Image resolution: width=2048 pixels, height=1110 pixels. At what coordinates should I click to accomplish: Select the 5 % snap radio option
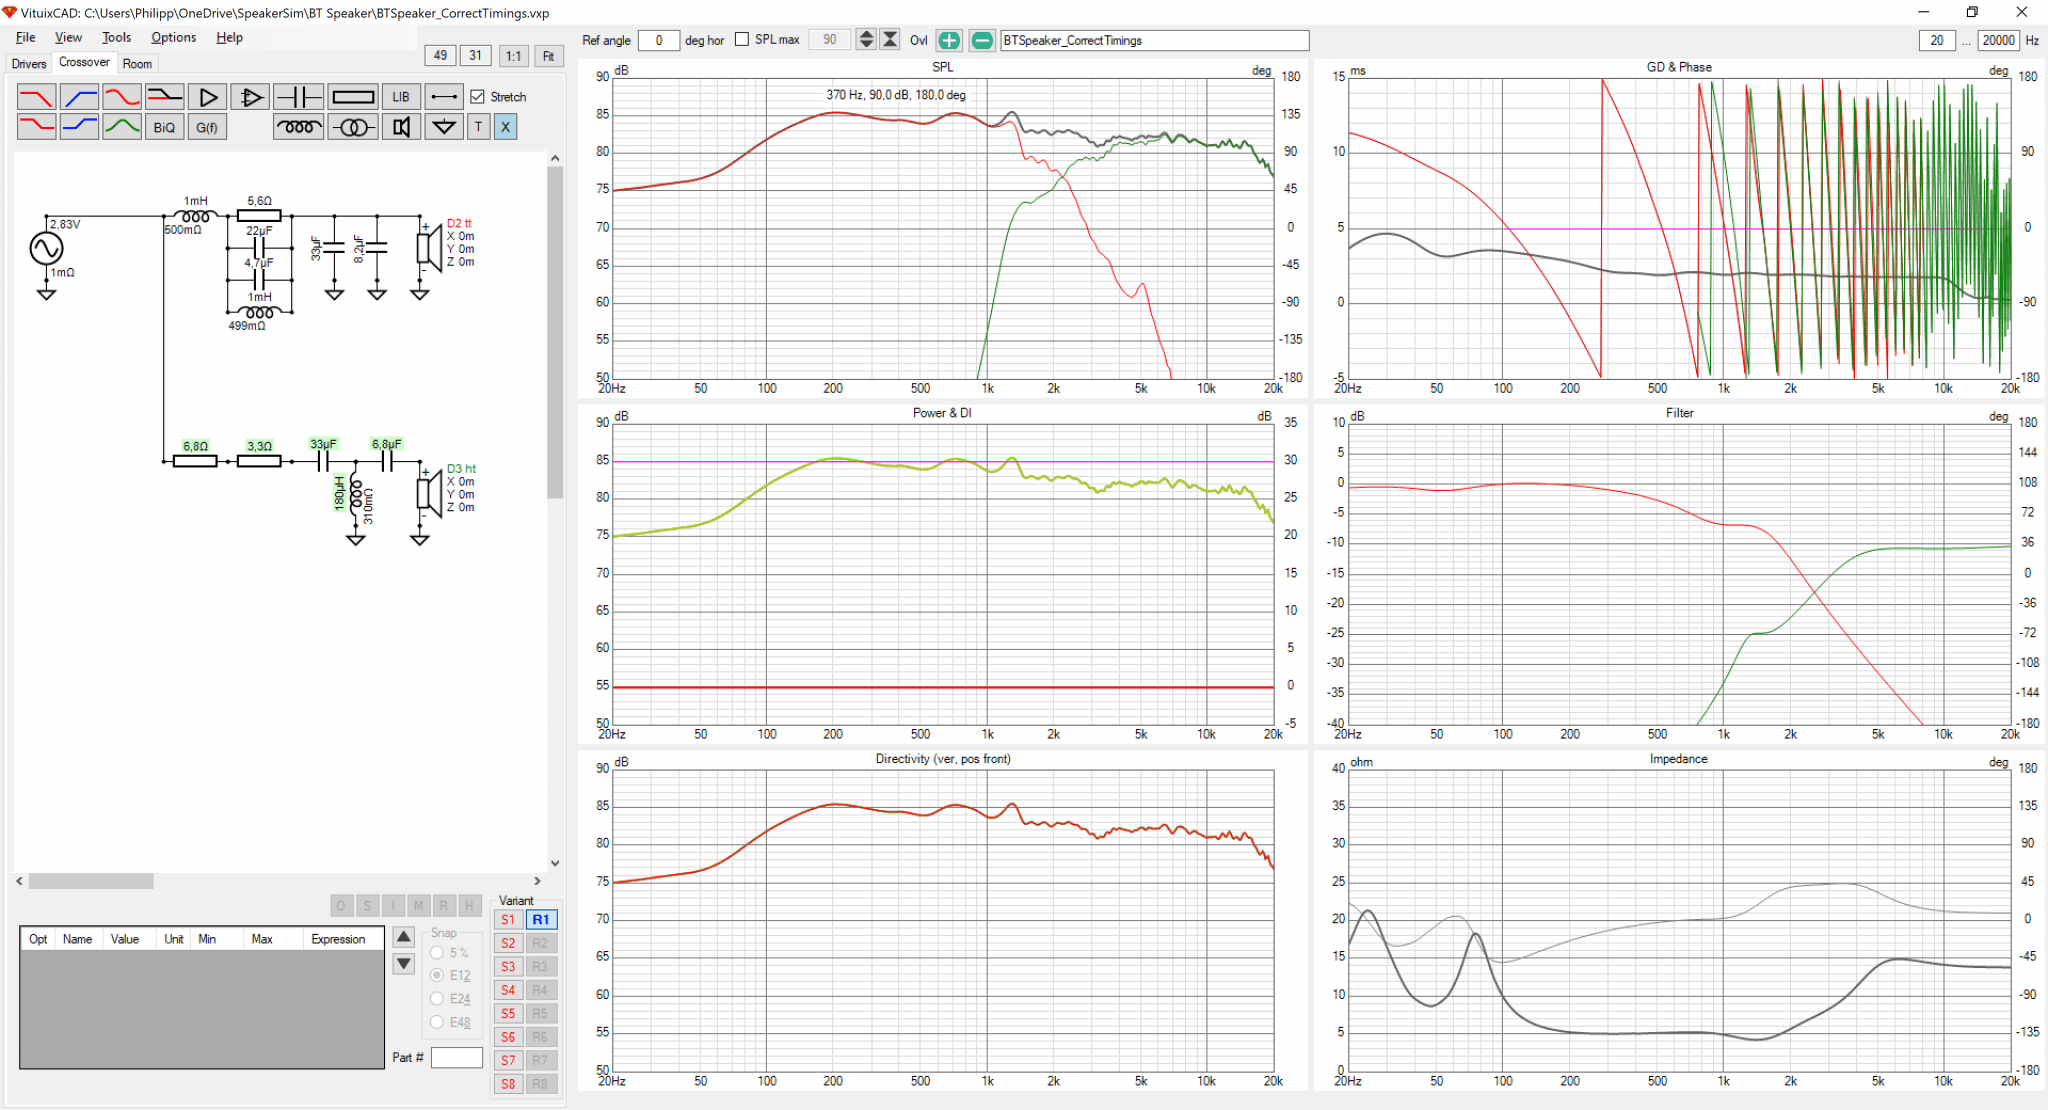pyautogui.click(x=437, y=953)
